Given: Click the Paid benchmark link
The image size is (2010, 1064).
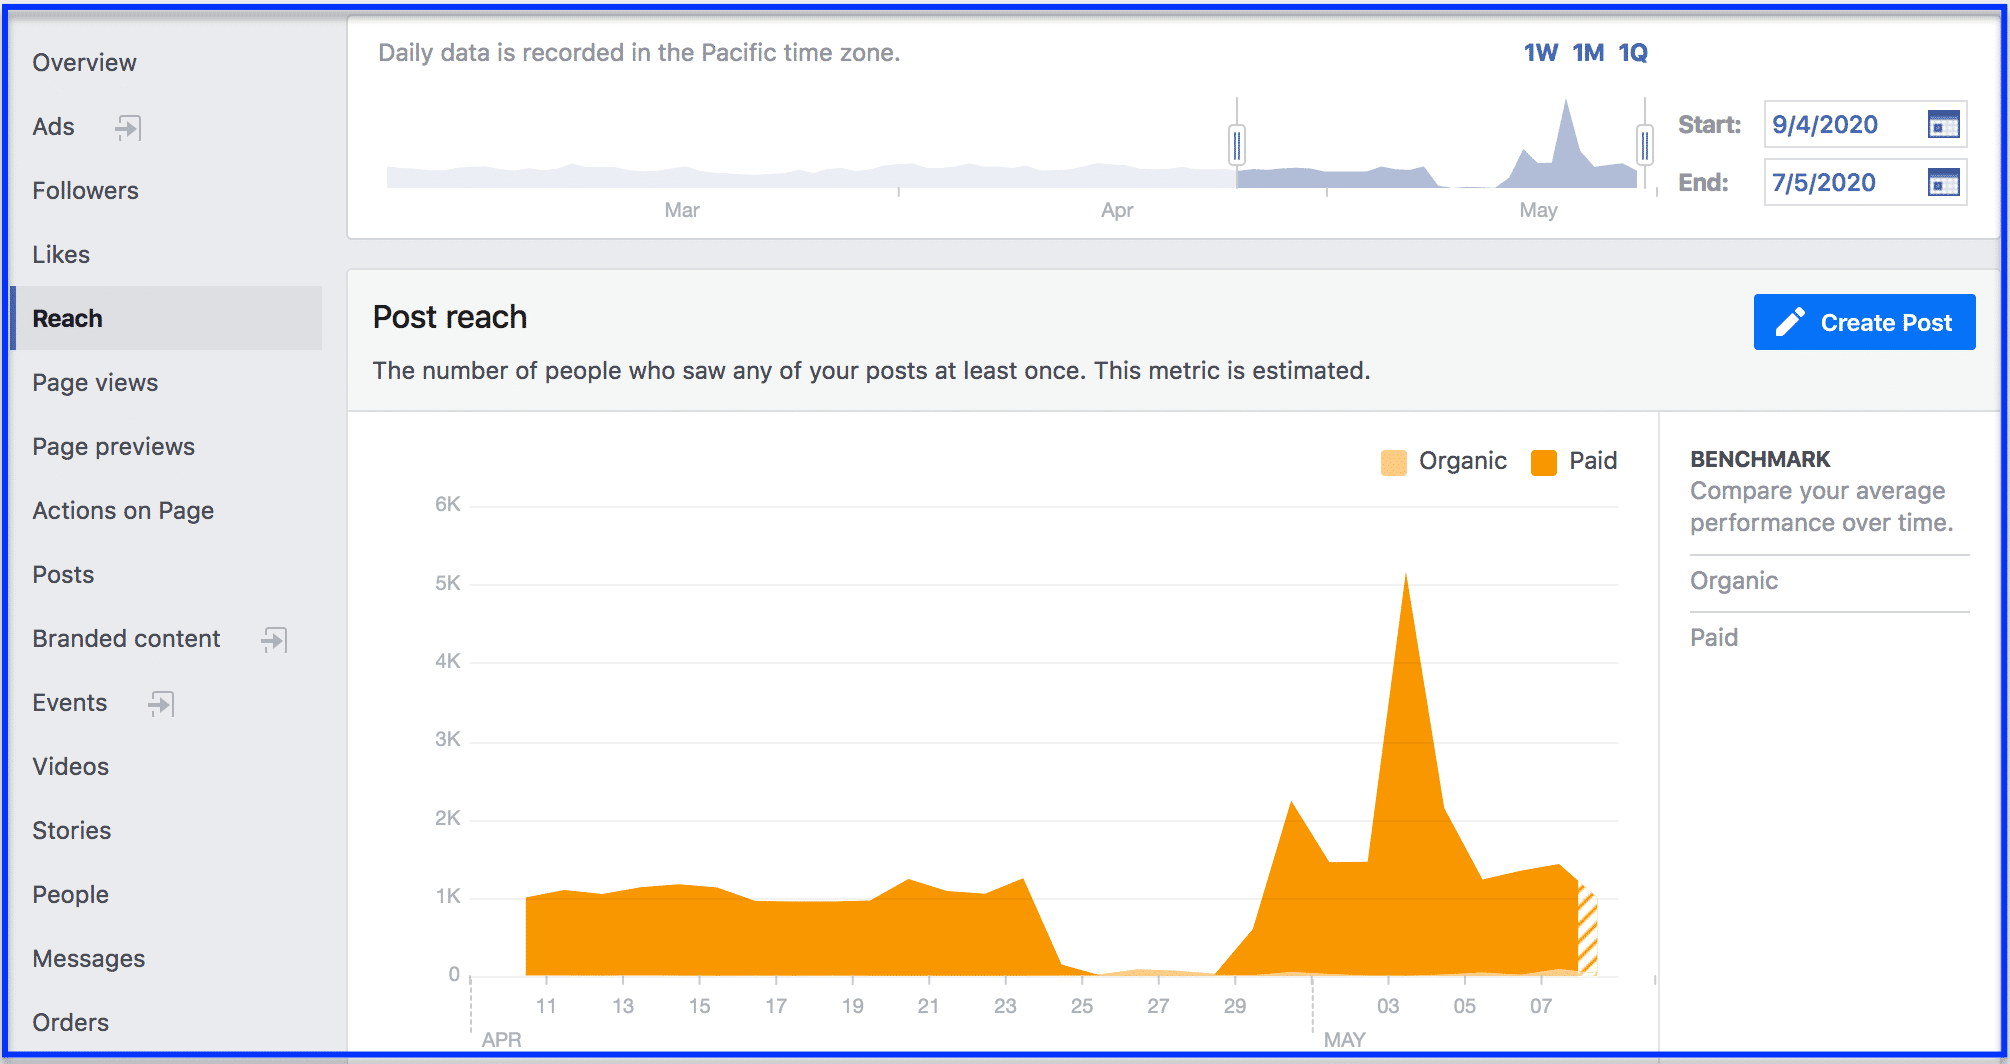Looking at the screenshot, I should tap(1713, 638).
